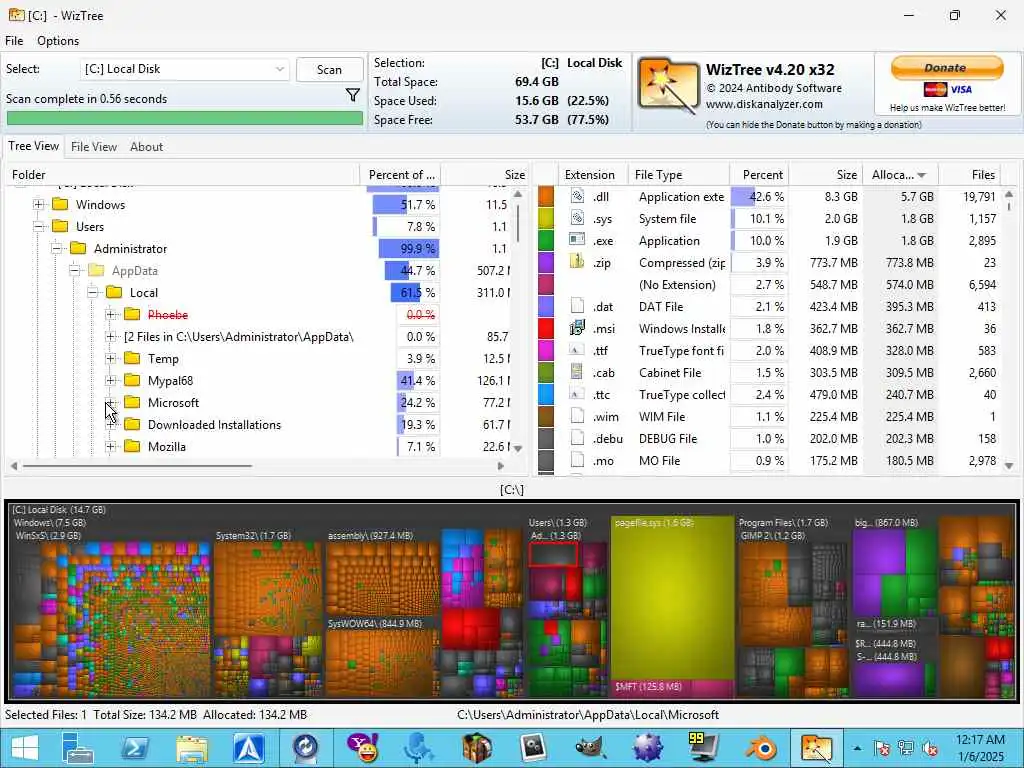Viewport: 1024px width, 768px height.
Task: Show hidden system tray icons
Action: [x=857, y=748]
